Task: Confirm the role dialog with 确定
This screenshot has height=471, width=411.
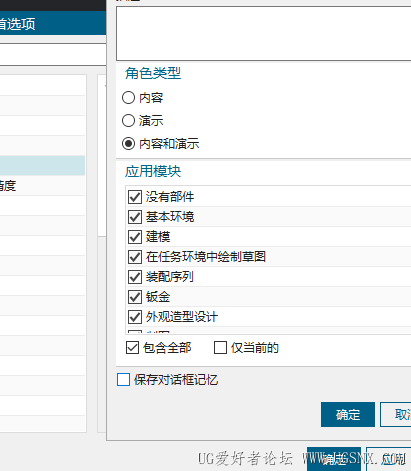Action: pyautogui.click(x=348, y=414)
